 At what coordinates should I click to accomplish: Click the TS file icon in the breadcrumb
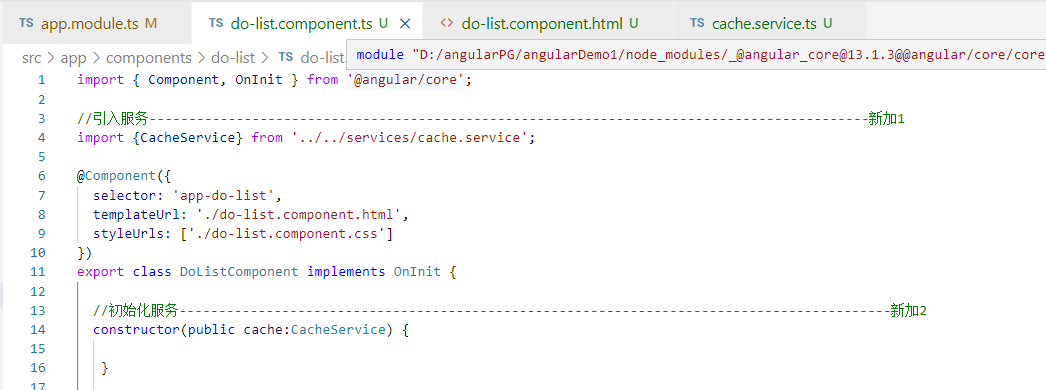click(286, 57)
